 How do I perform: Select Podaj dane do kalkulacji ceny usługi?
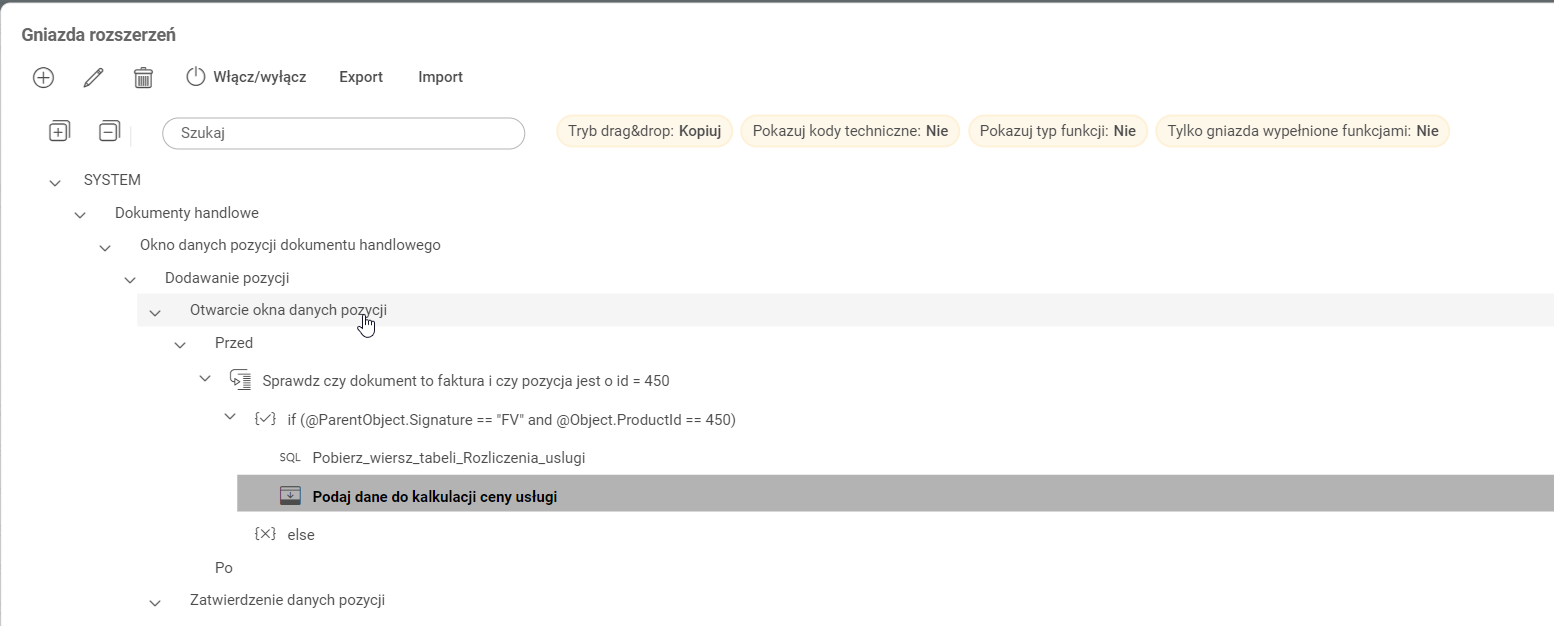[x=434, y=496]
